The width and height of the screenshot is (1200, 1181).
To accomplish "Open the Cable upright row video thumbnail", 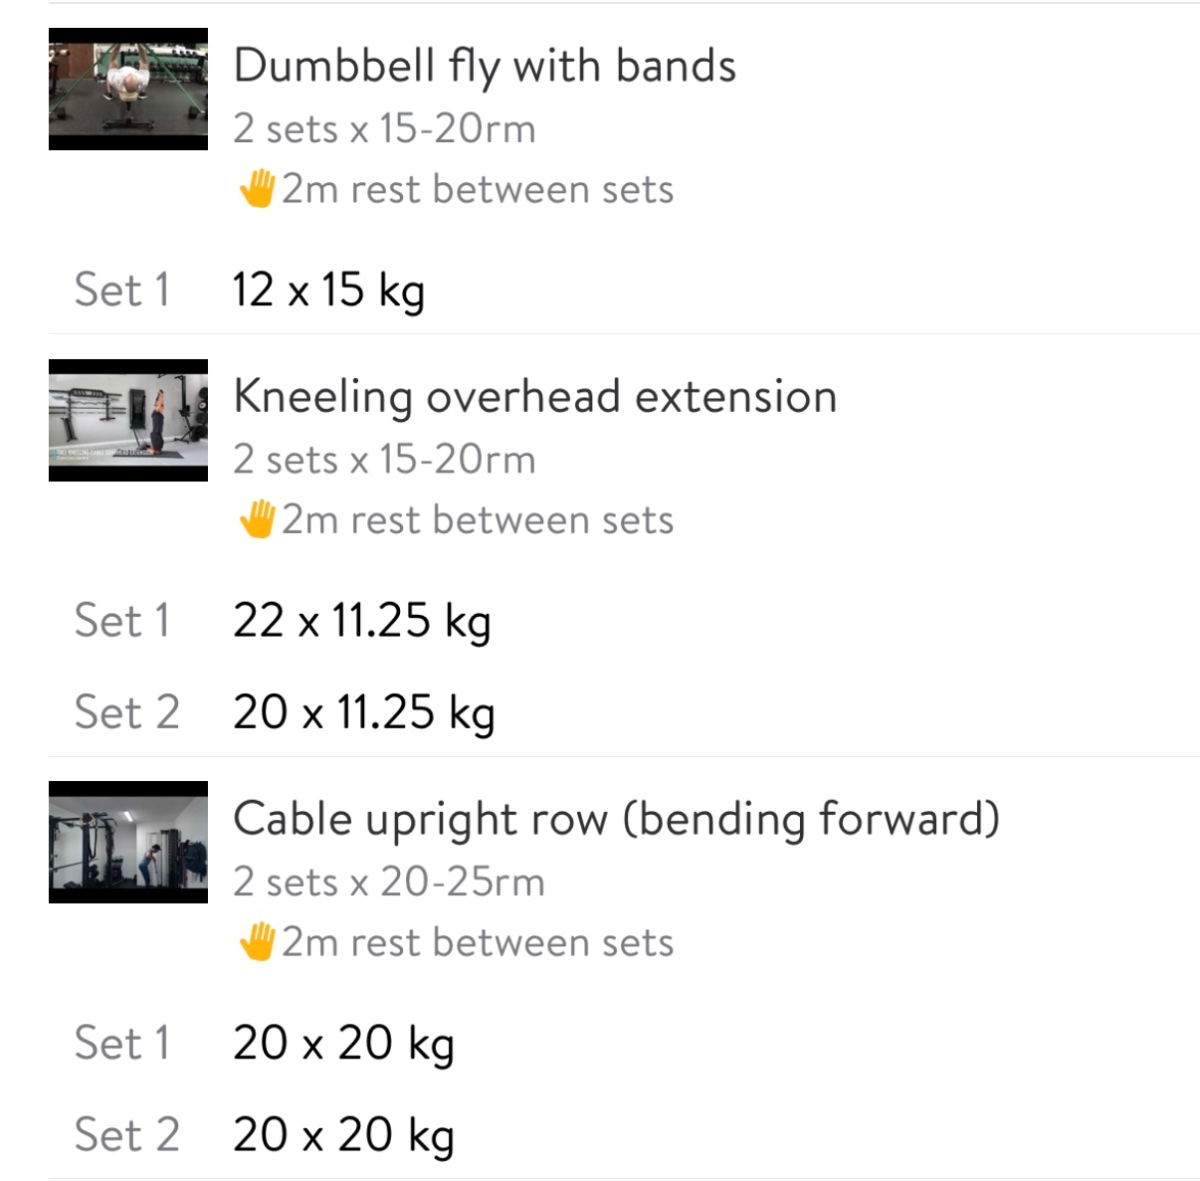I will (x=128, y=842).
